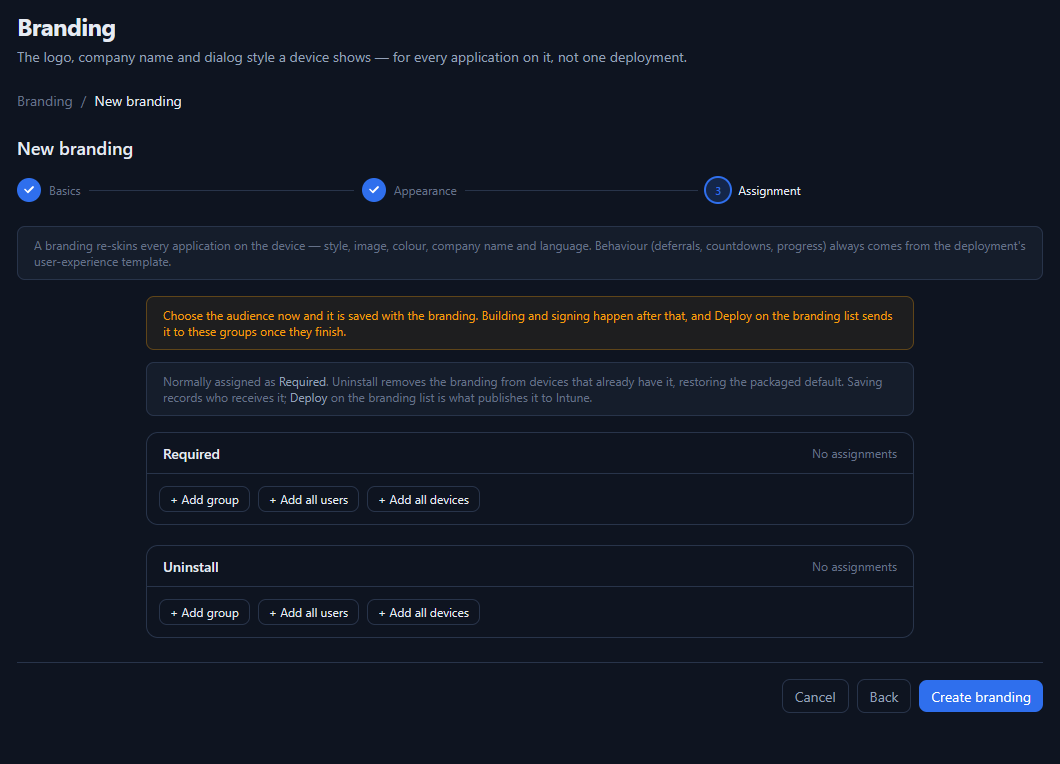
Task: Add all users to Required assignments
Action: (x=308, y=500)
